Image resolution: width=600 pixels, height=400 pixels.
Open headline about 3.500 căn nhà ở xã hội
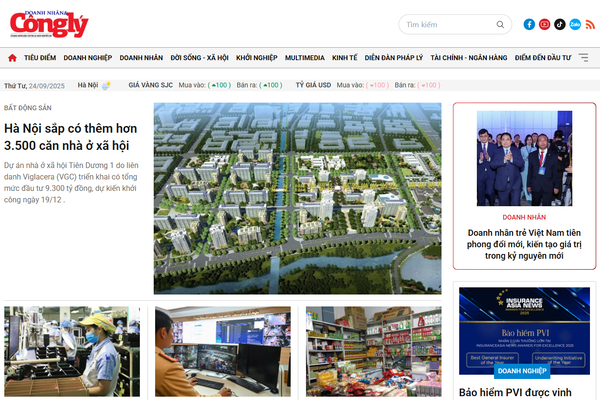pos(70,137)
